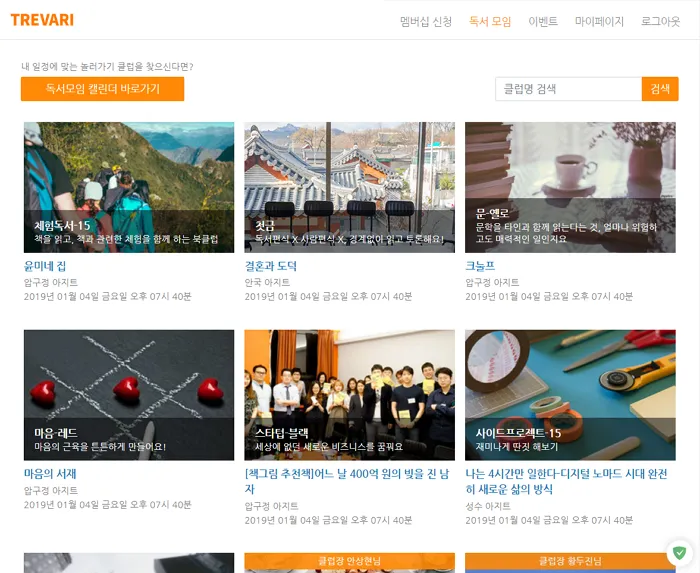
Task: Open the 체험독서-15 hiking thumbnail
Action: (x=129, y=186)
